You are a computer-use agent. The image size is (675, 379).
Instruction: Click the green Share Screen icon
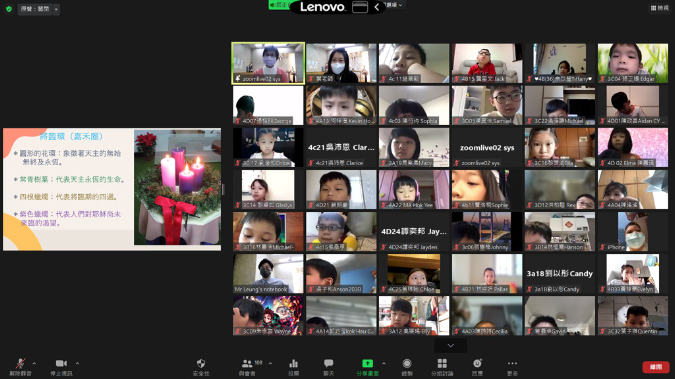(367, 364)
